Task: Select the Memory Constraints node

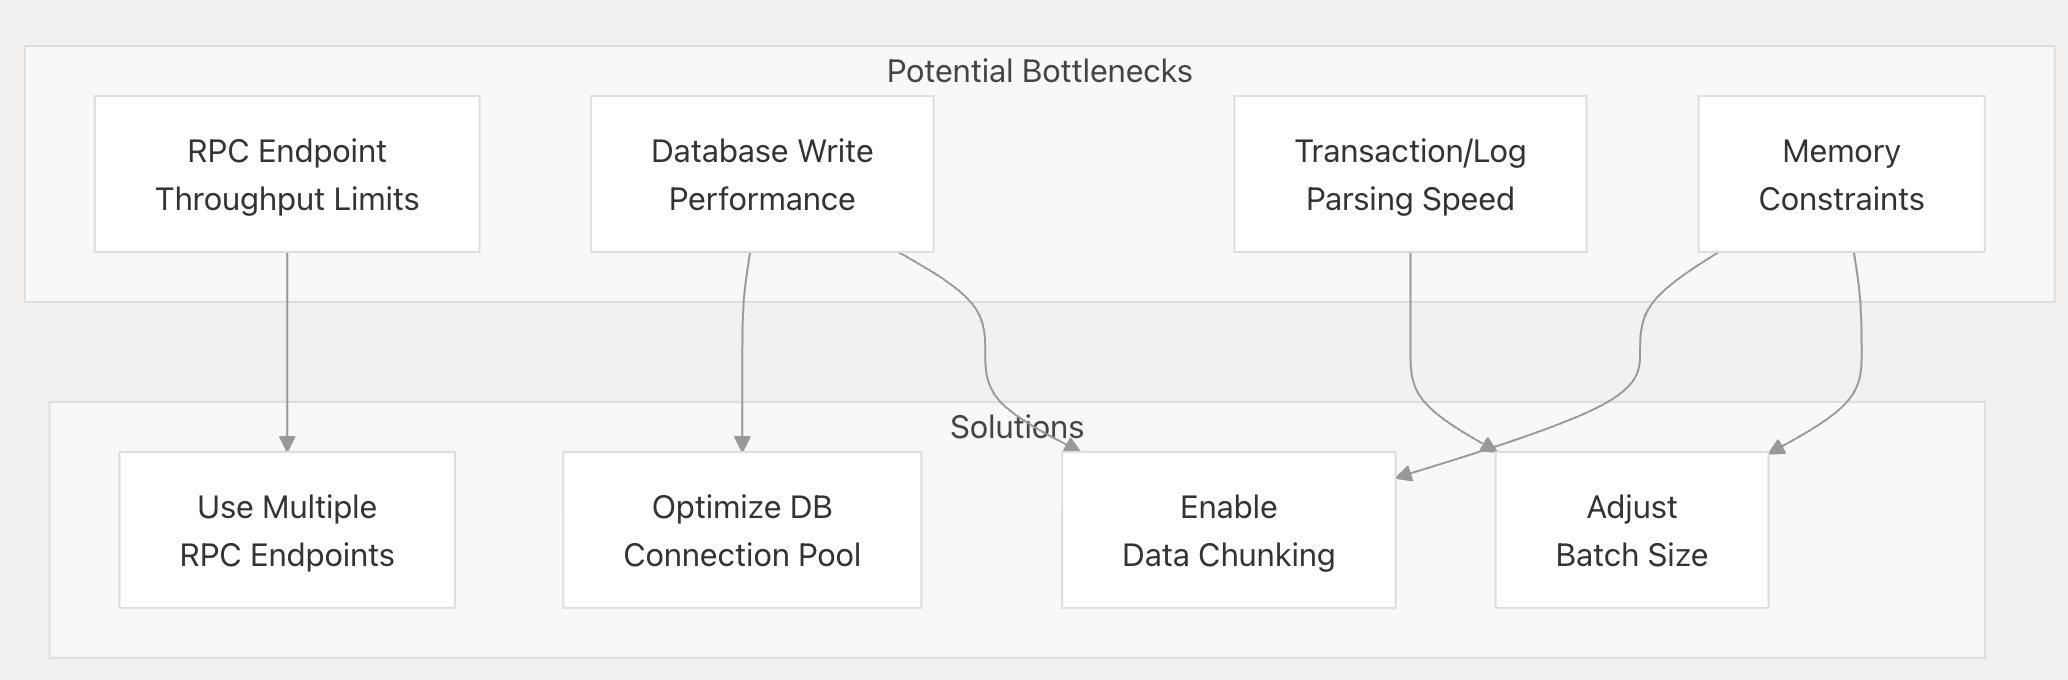Action: 1840,174
